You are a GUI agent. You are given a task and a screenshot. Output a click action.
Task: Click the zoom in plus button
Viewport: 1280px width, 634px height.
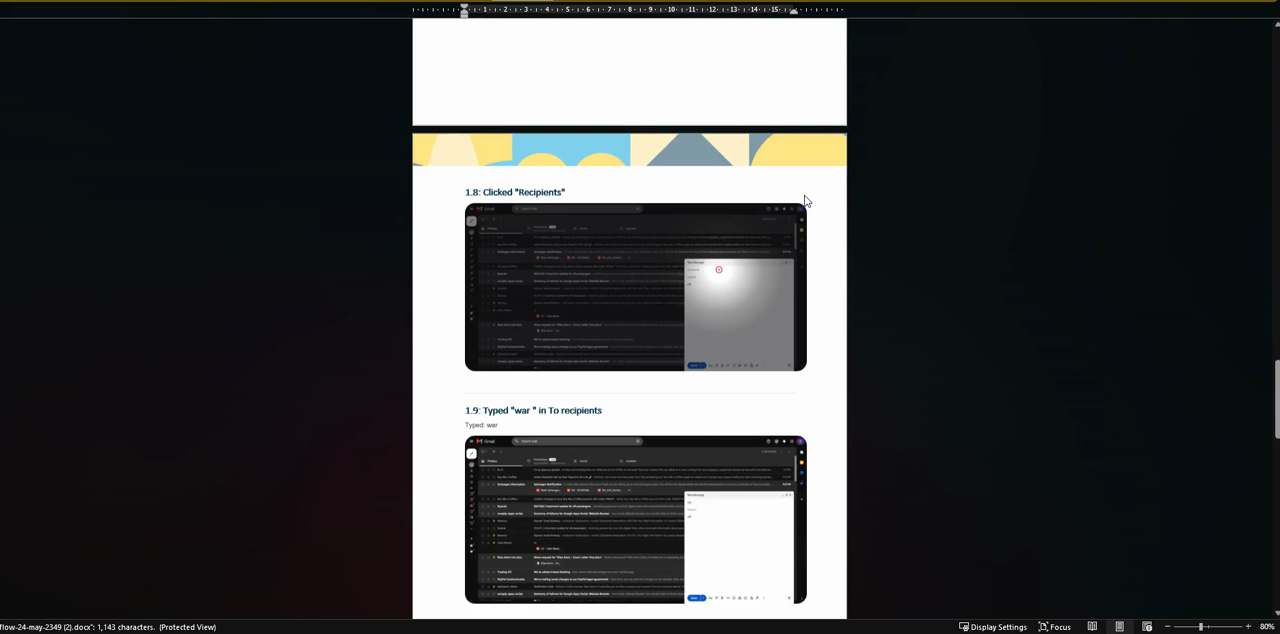click(1247, 627)
